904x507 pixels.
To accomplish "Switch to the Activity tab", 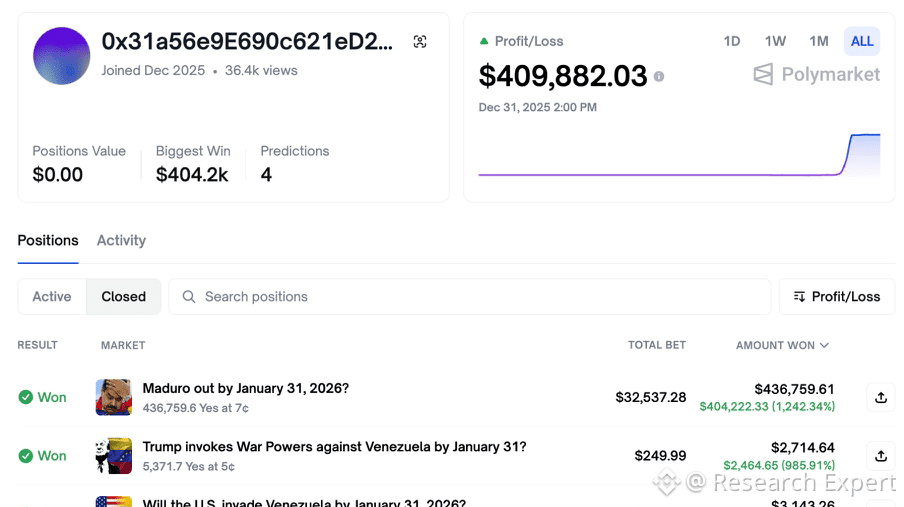I will [121, 241].
